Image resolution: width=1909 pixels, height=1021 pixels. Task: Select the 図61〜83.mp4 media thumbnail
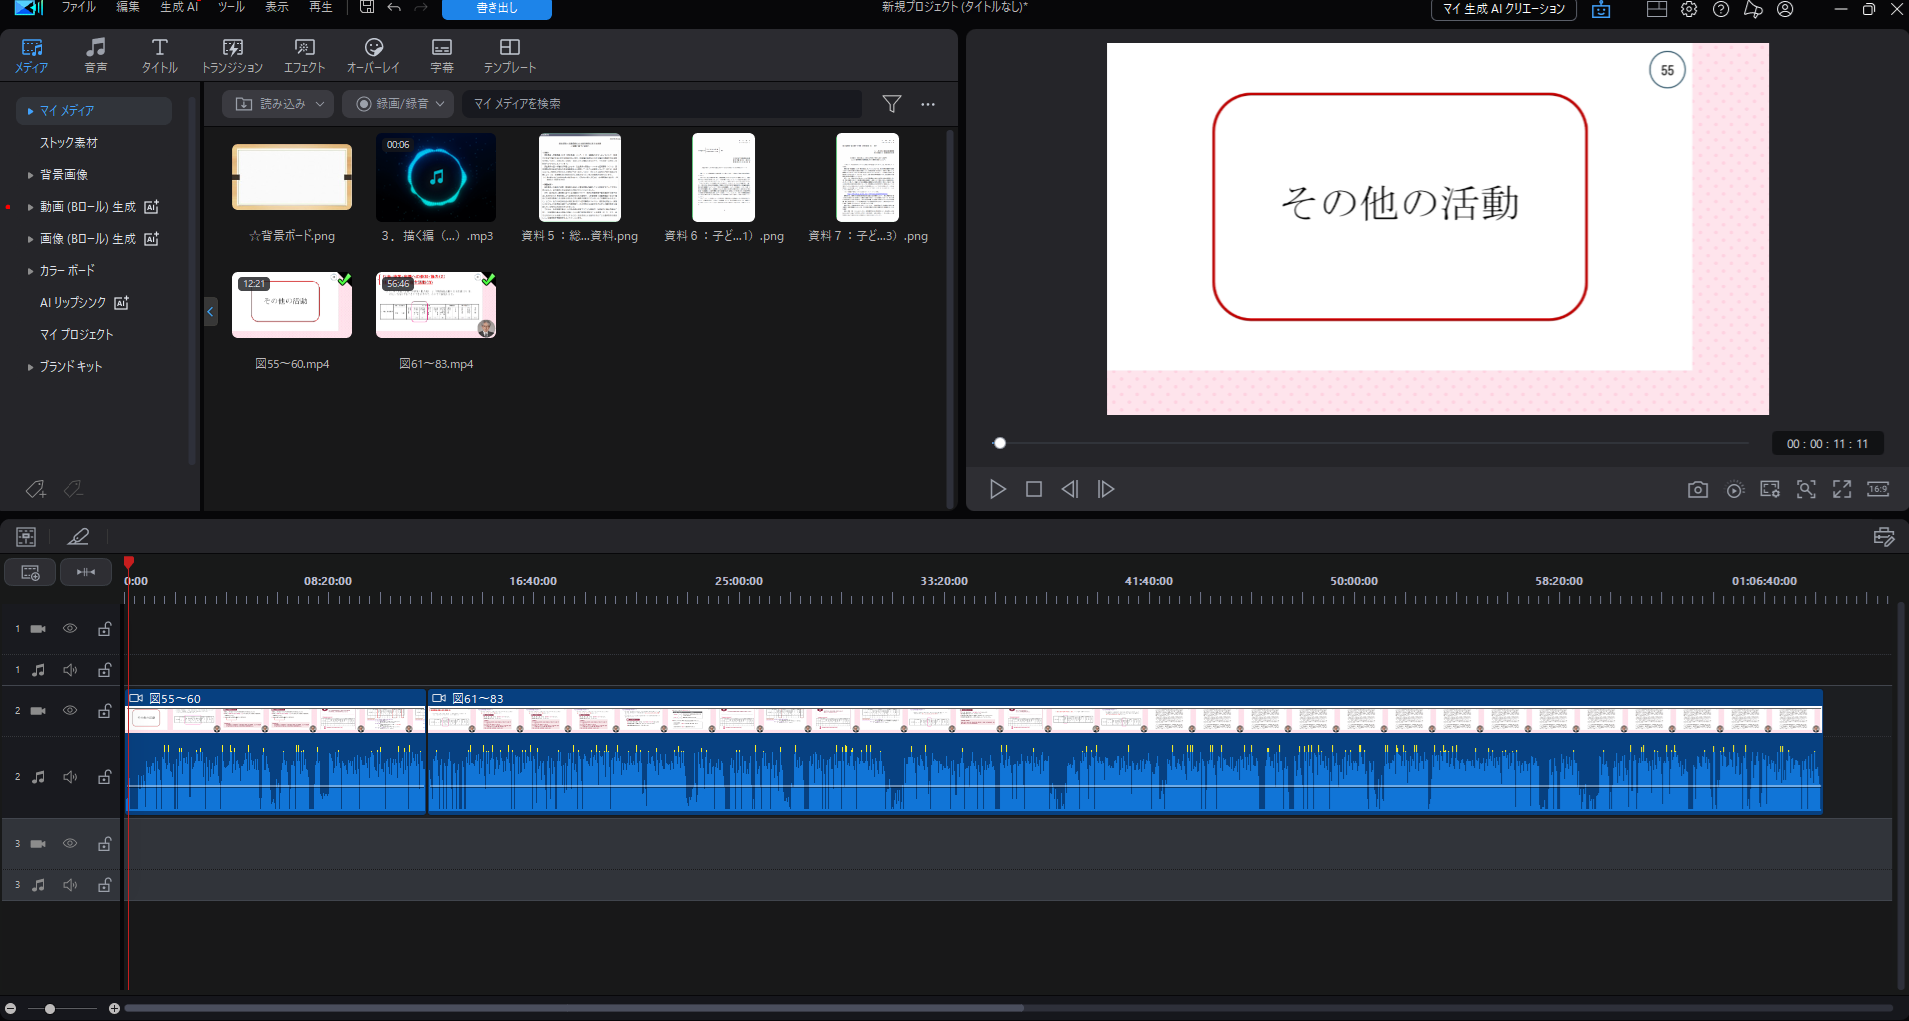(435, 306)
